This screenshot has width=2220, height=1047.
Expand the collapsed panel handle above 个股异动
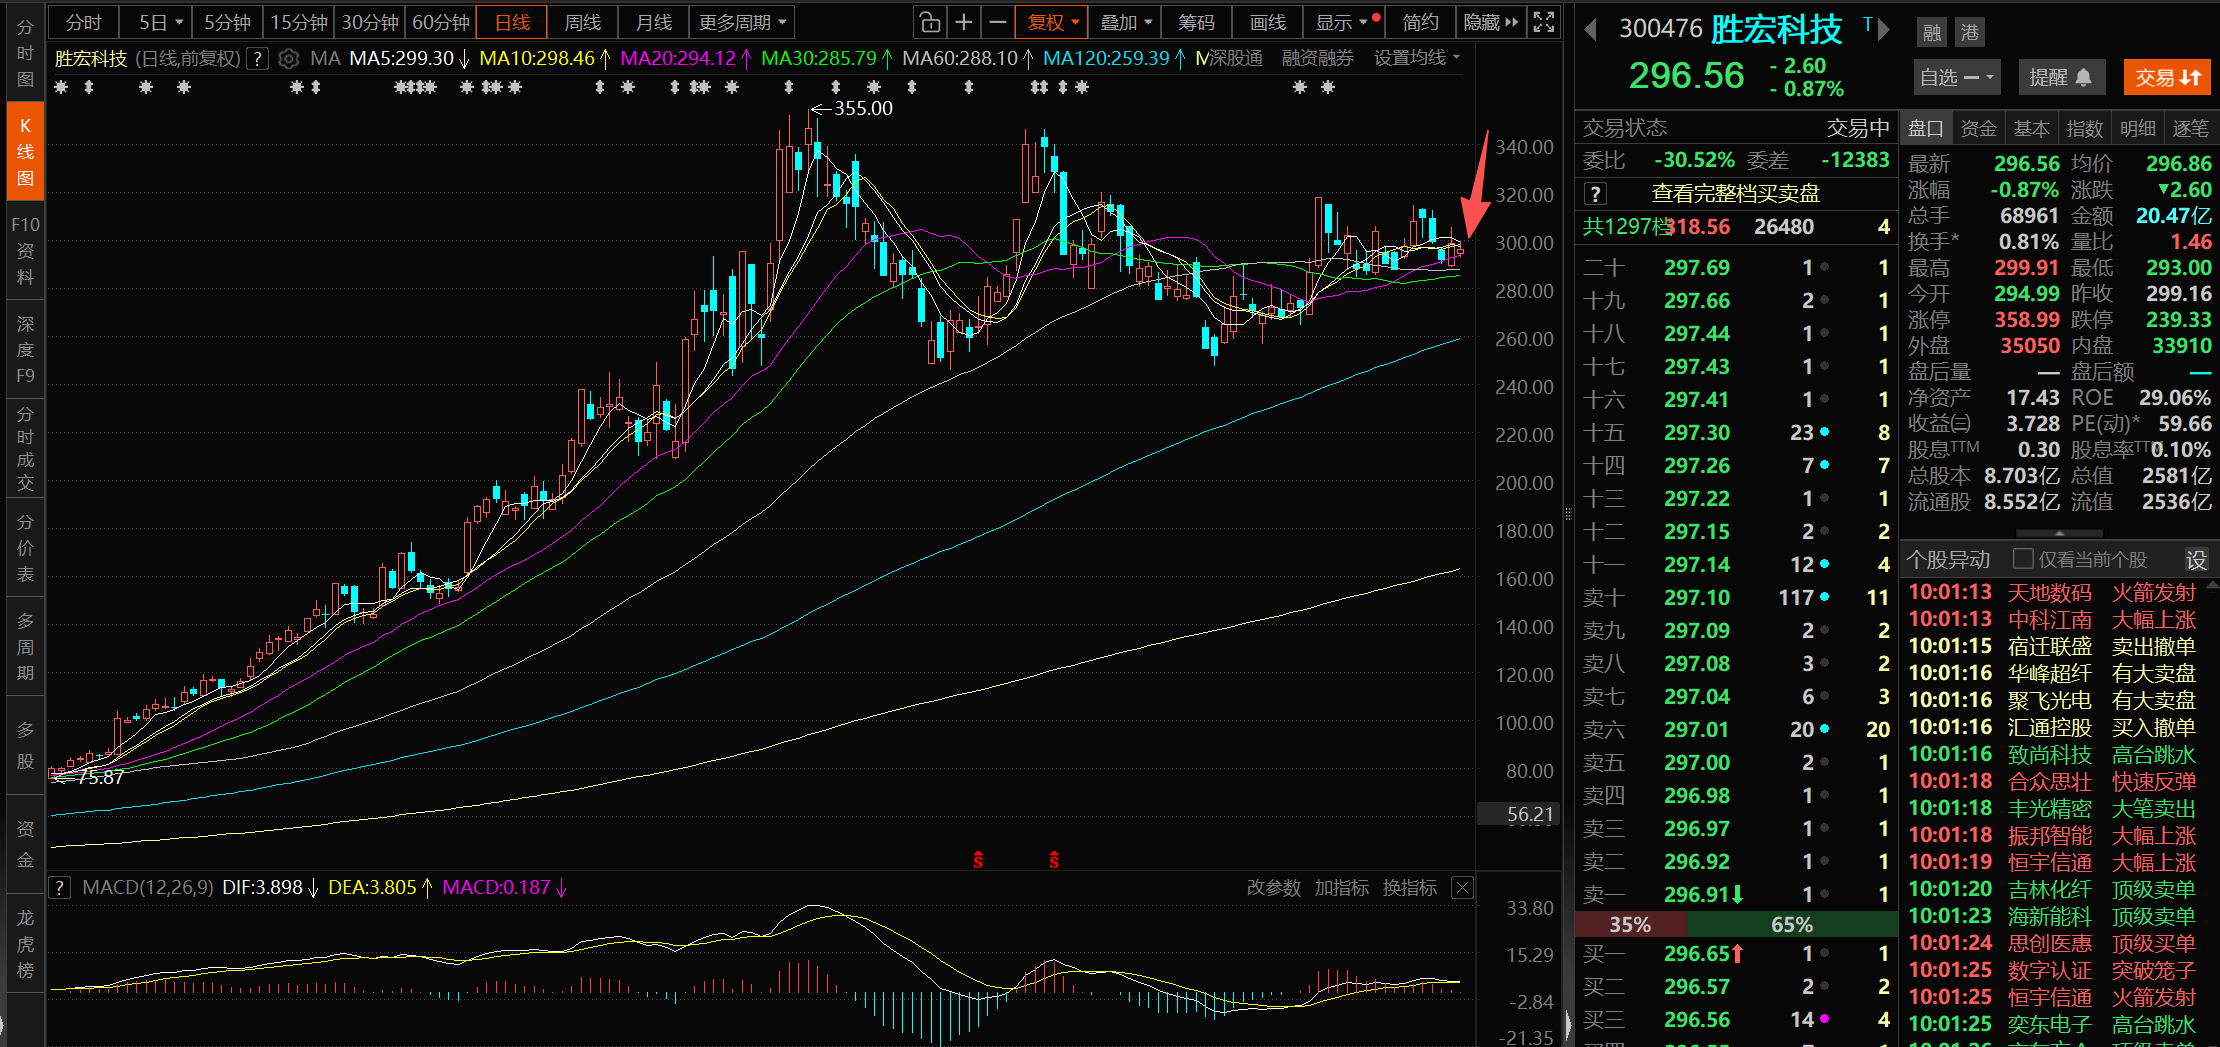[2058, 533]
